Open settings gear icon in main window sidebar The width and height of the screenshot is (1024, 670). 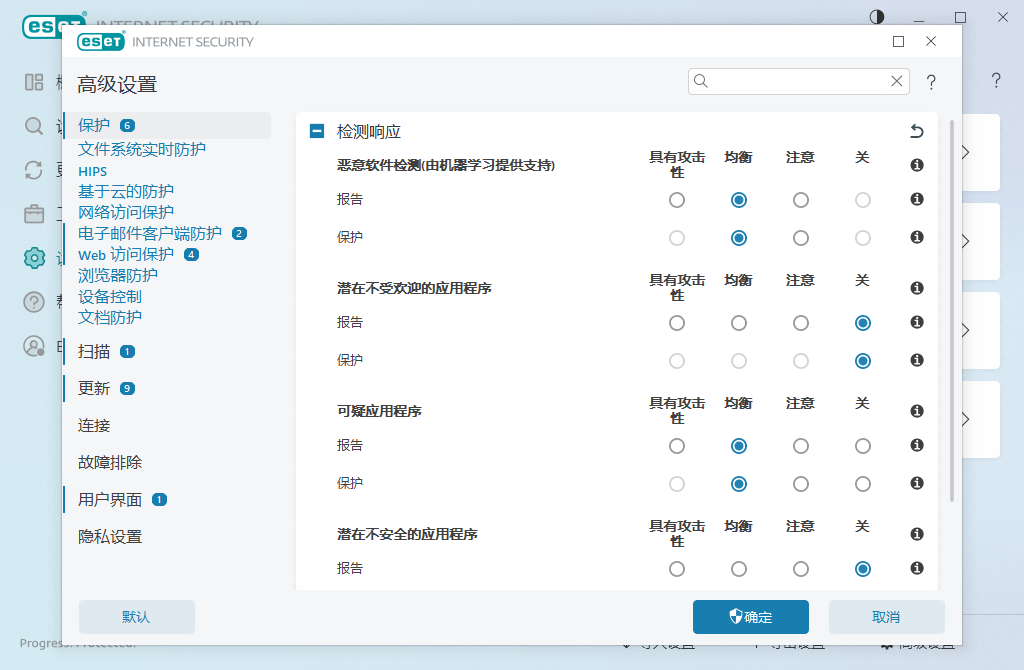(34, 258)
